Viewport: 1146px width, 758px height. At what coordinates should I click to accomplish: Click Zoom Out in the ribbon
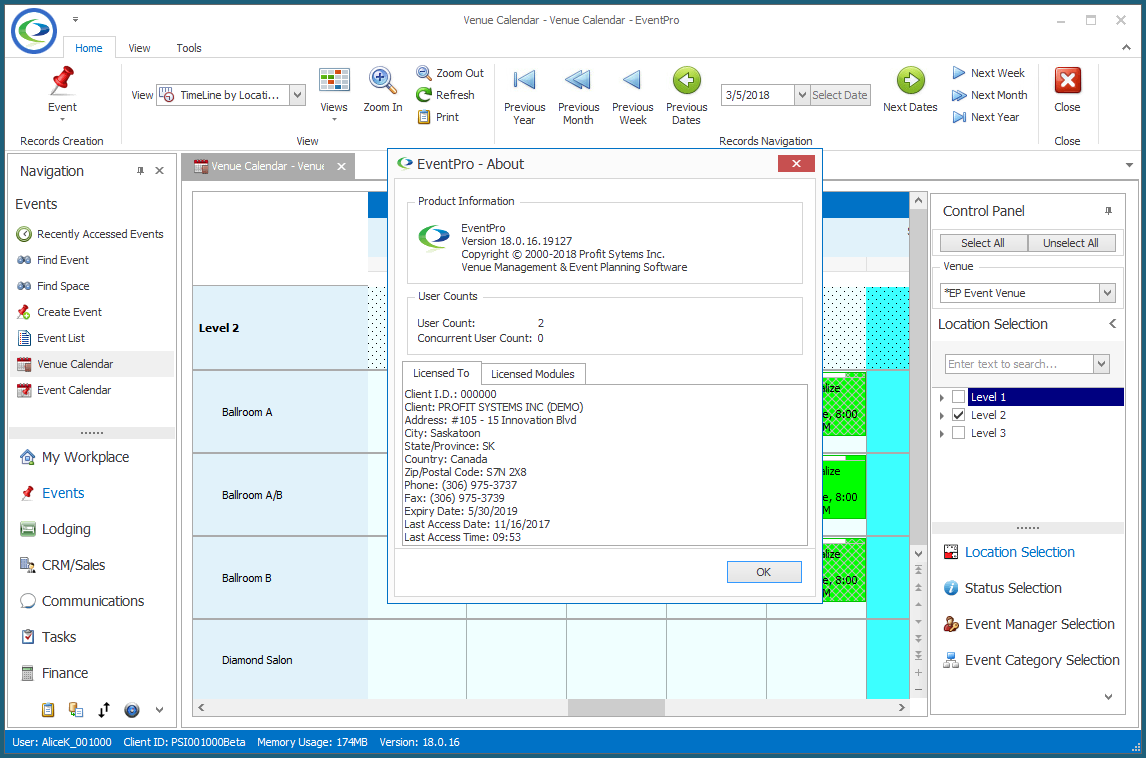(x=450, y=73)
